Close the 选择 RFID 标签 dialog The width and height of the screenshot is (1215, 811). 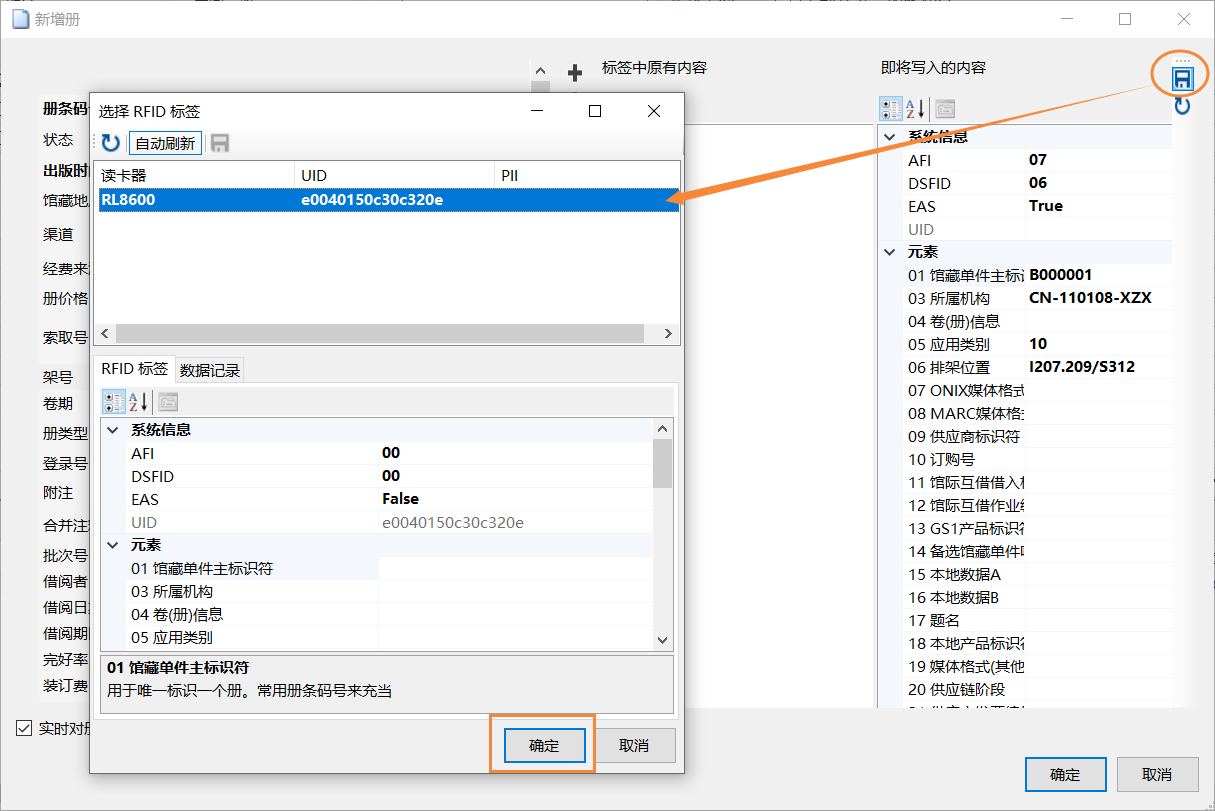click(654, 111)
